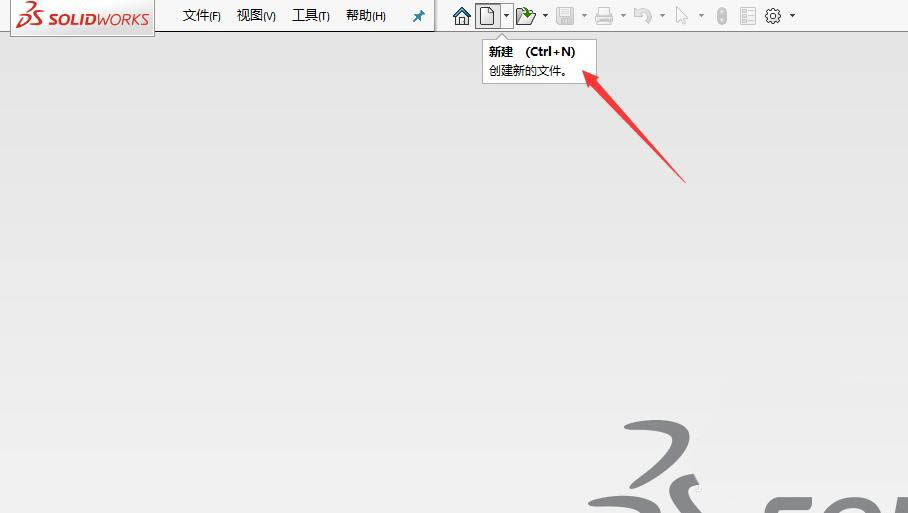Viewport: 908px width, 513px height.
Task: Click the Rebuild traffic light icon
Action: point(722,16)
